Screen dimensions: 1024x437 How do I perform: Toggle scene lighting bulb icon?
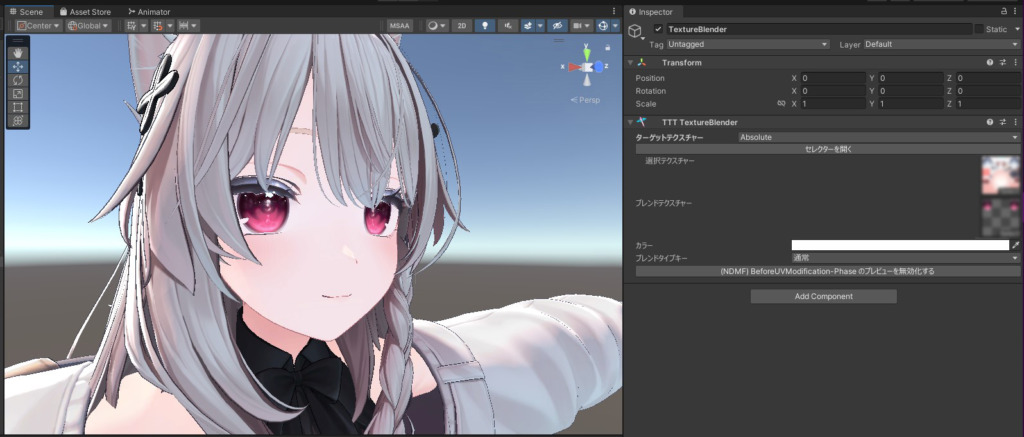[484, 25]
